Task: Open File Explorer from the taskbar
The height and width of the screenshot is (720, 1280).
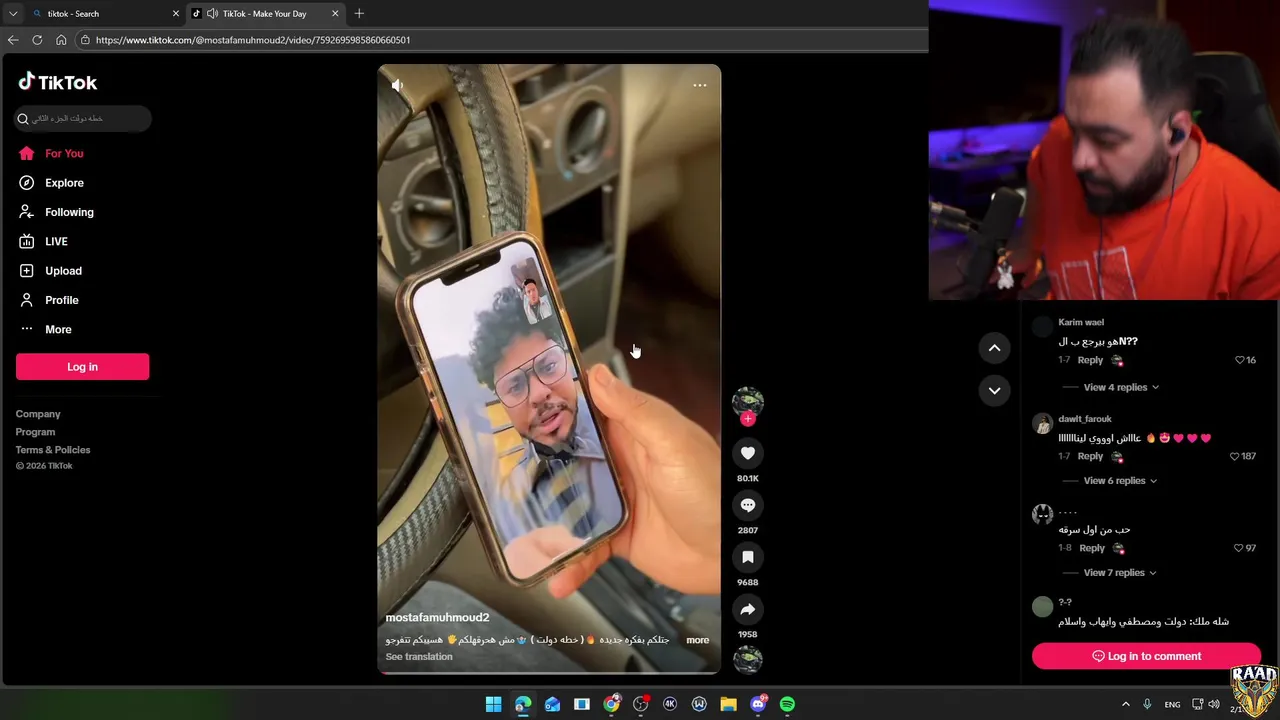Action: (728, 704)
